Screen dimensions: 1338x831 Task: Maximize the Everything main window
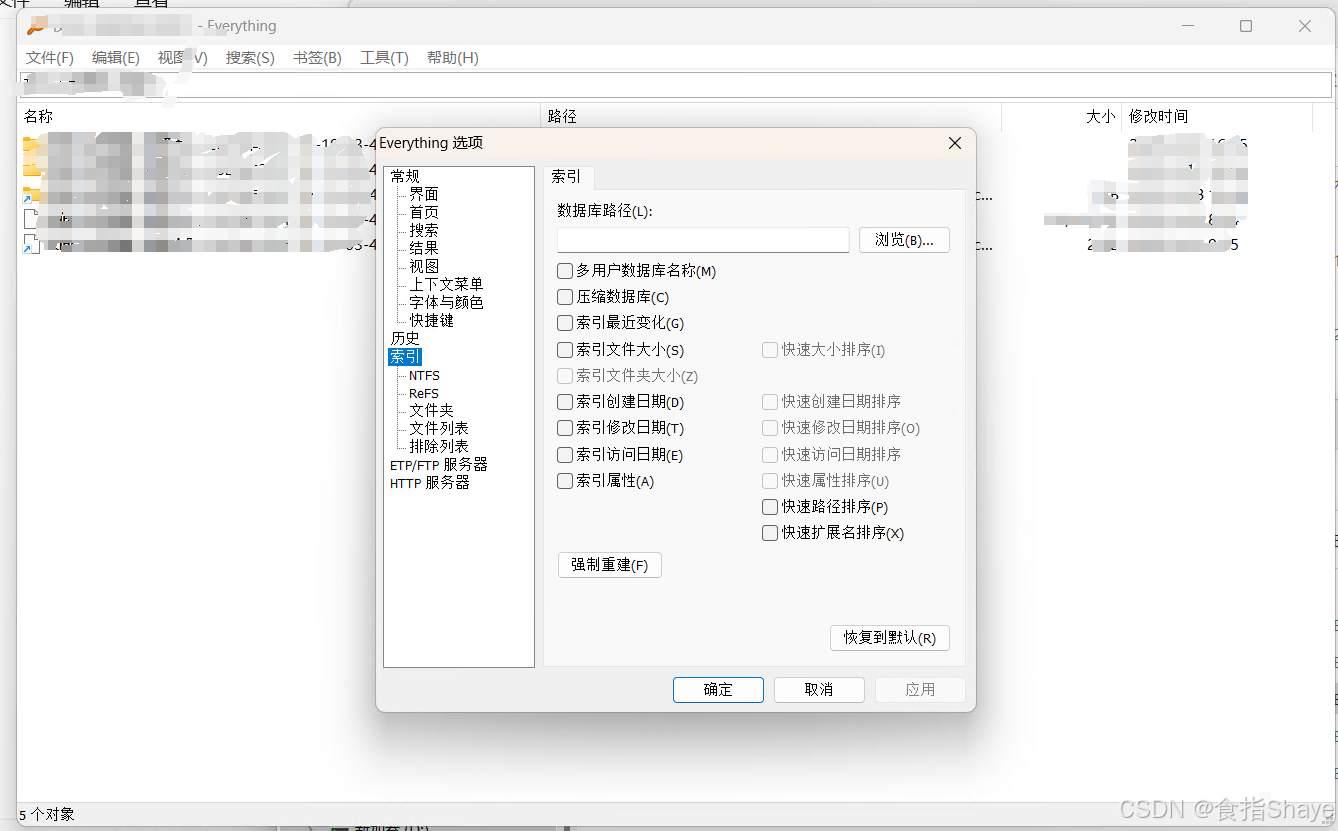point(1246,26)
